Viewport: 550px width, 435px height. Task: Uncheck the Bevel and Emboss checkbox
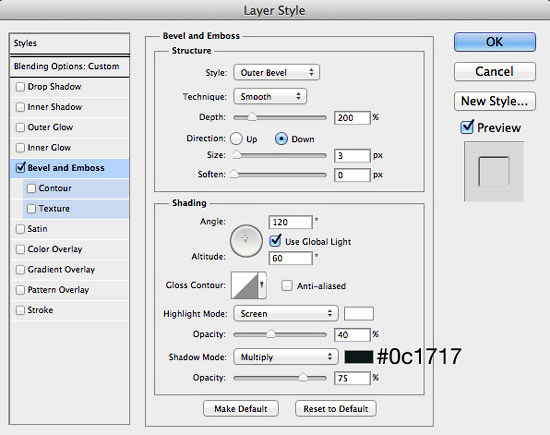(21, 167)
